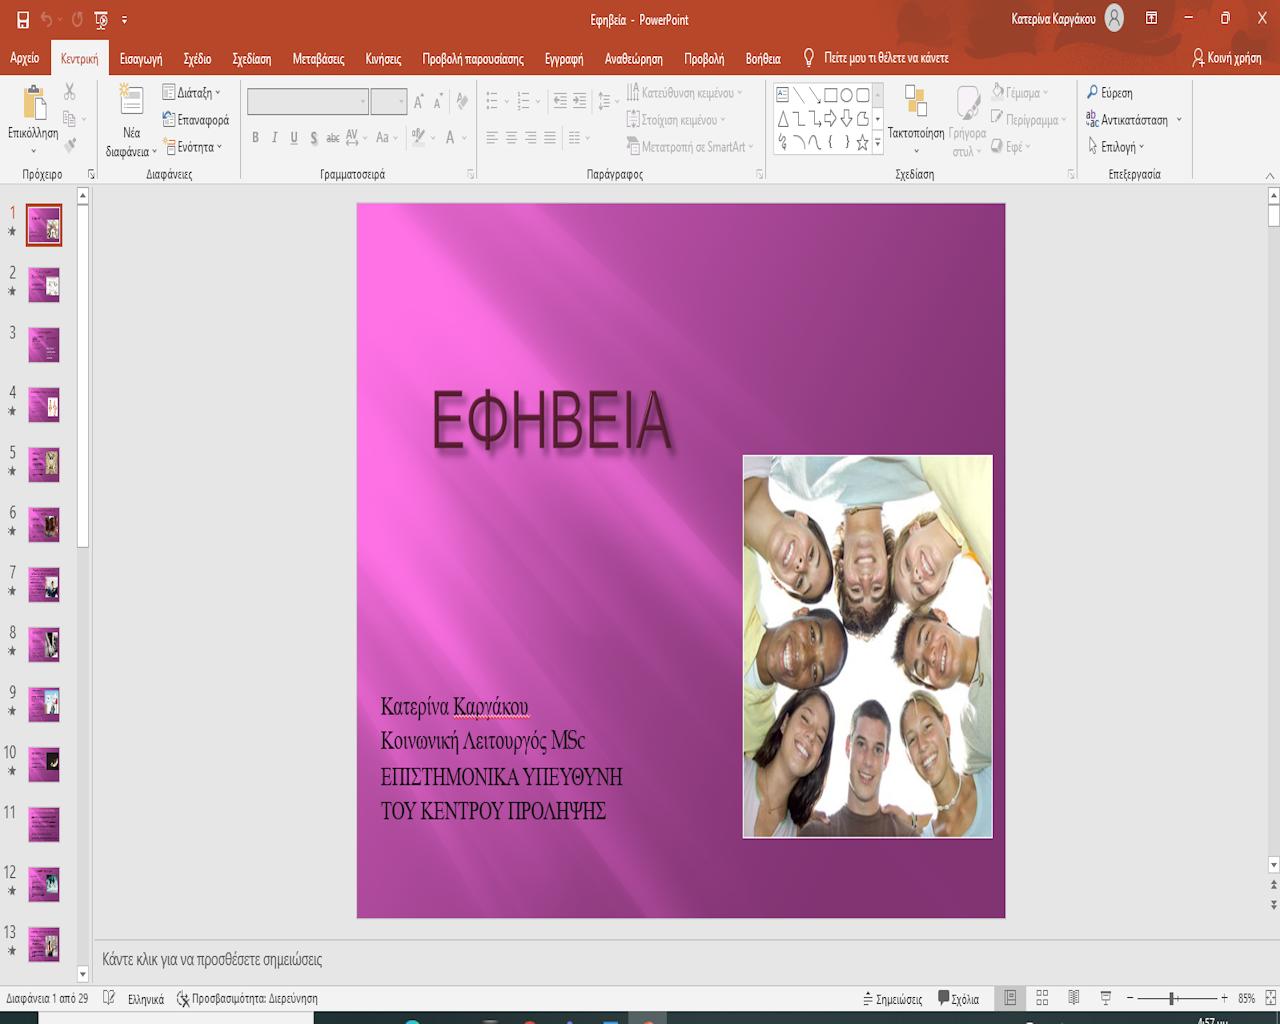Click Reset (Επαναφορά) slide button

pos(196,120)
